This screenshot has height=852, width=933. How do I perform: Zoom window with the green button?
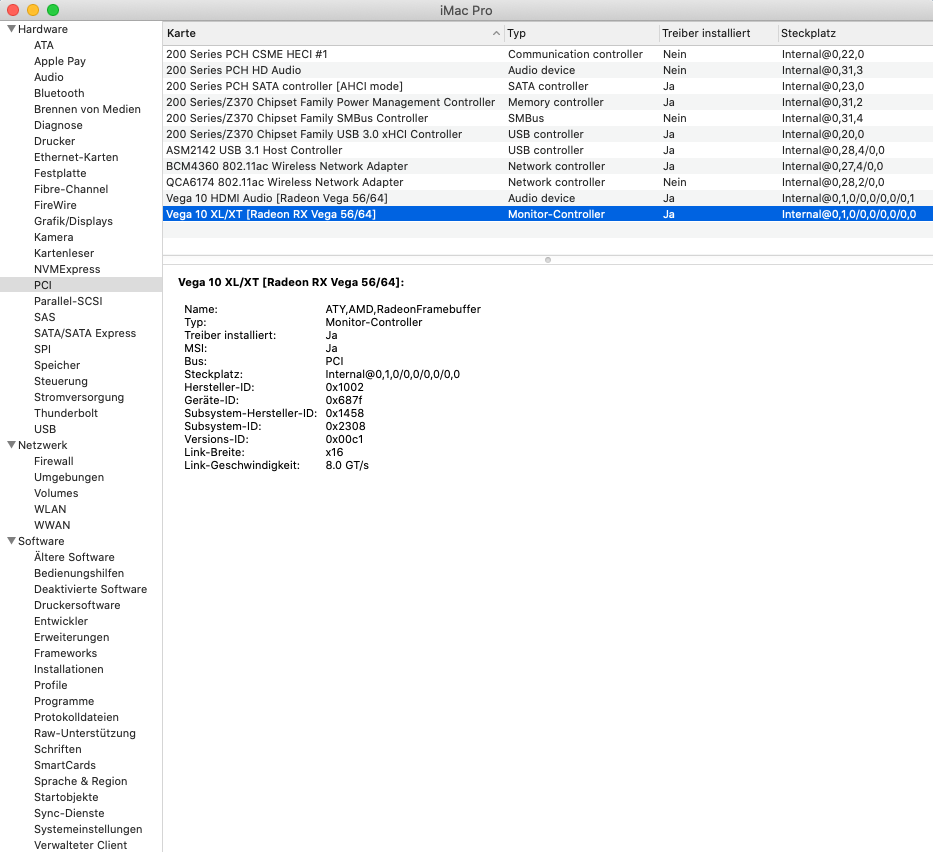coord(53,10)
